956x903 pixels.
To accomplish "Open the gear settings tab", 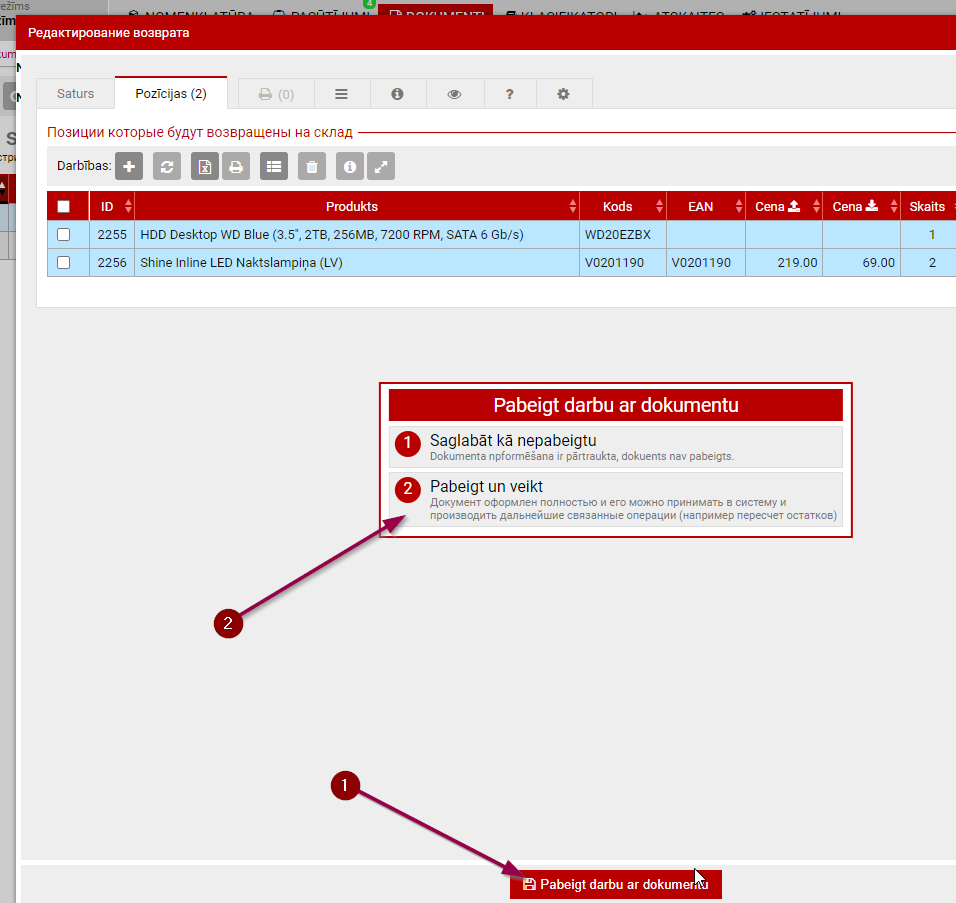I will coord(563,94).
